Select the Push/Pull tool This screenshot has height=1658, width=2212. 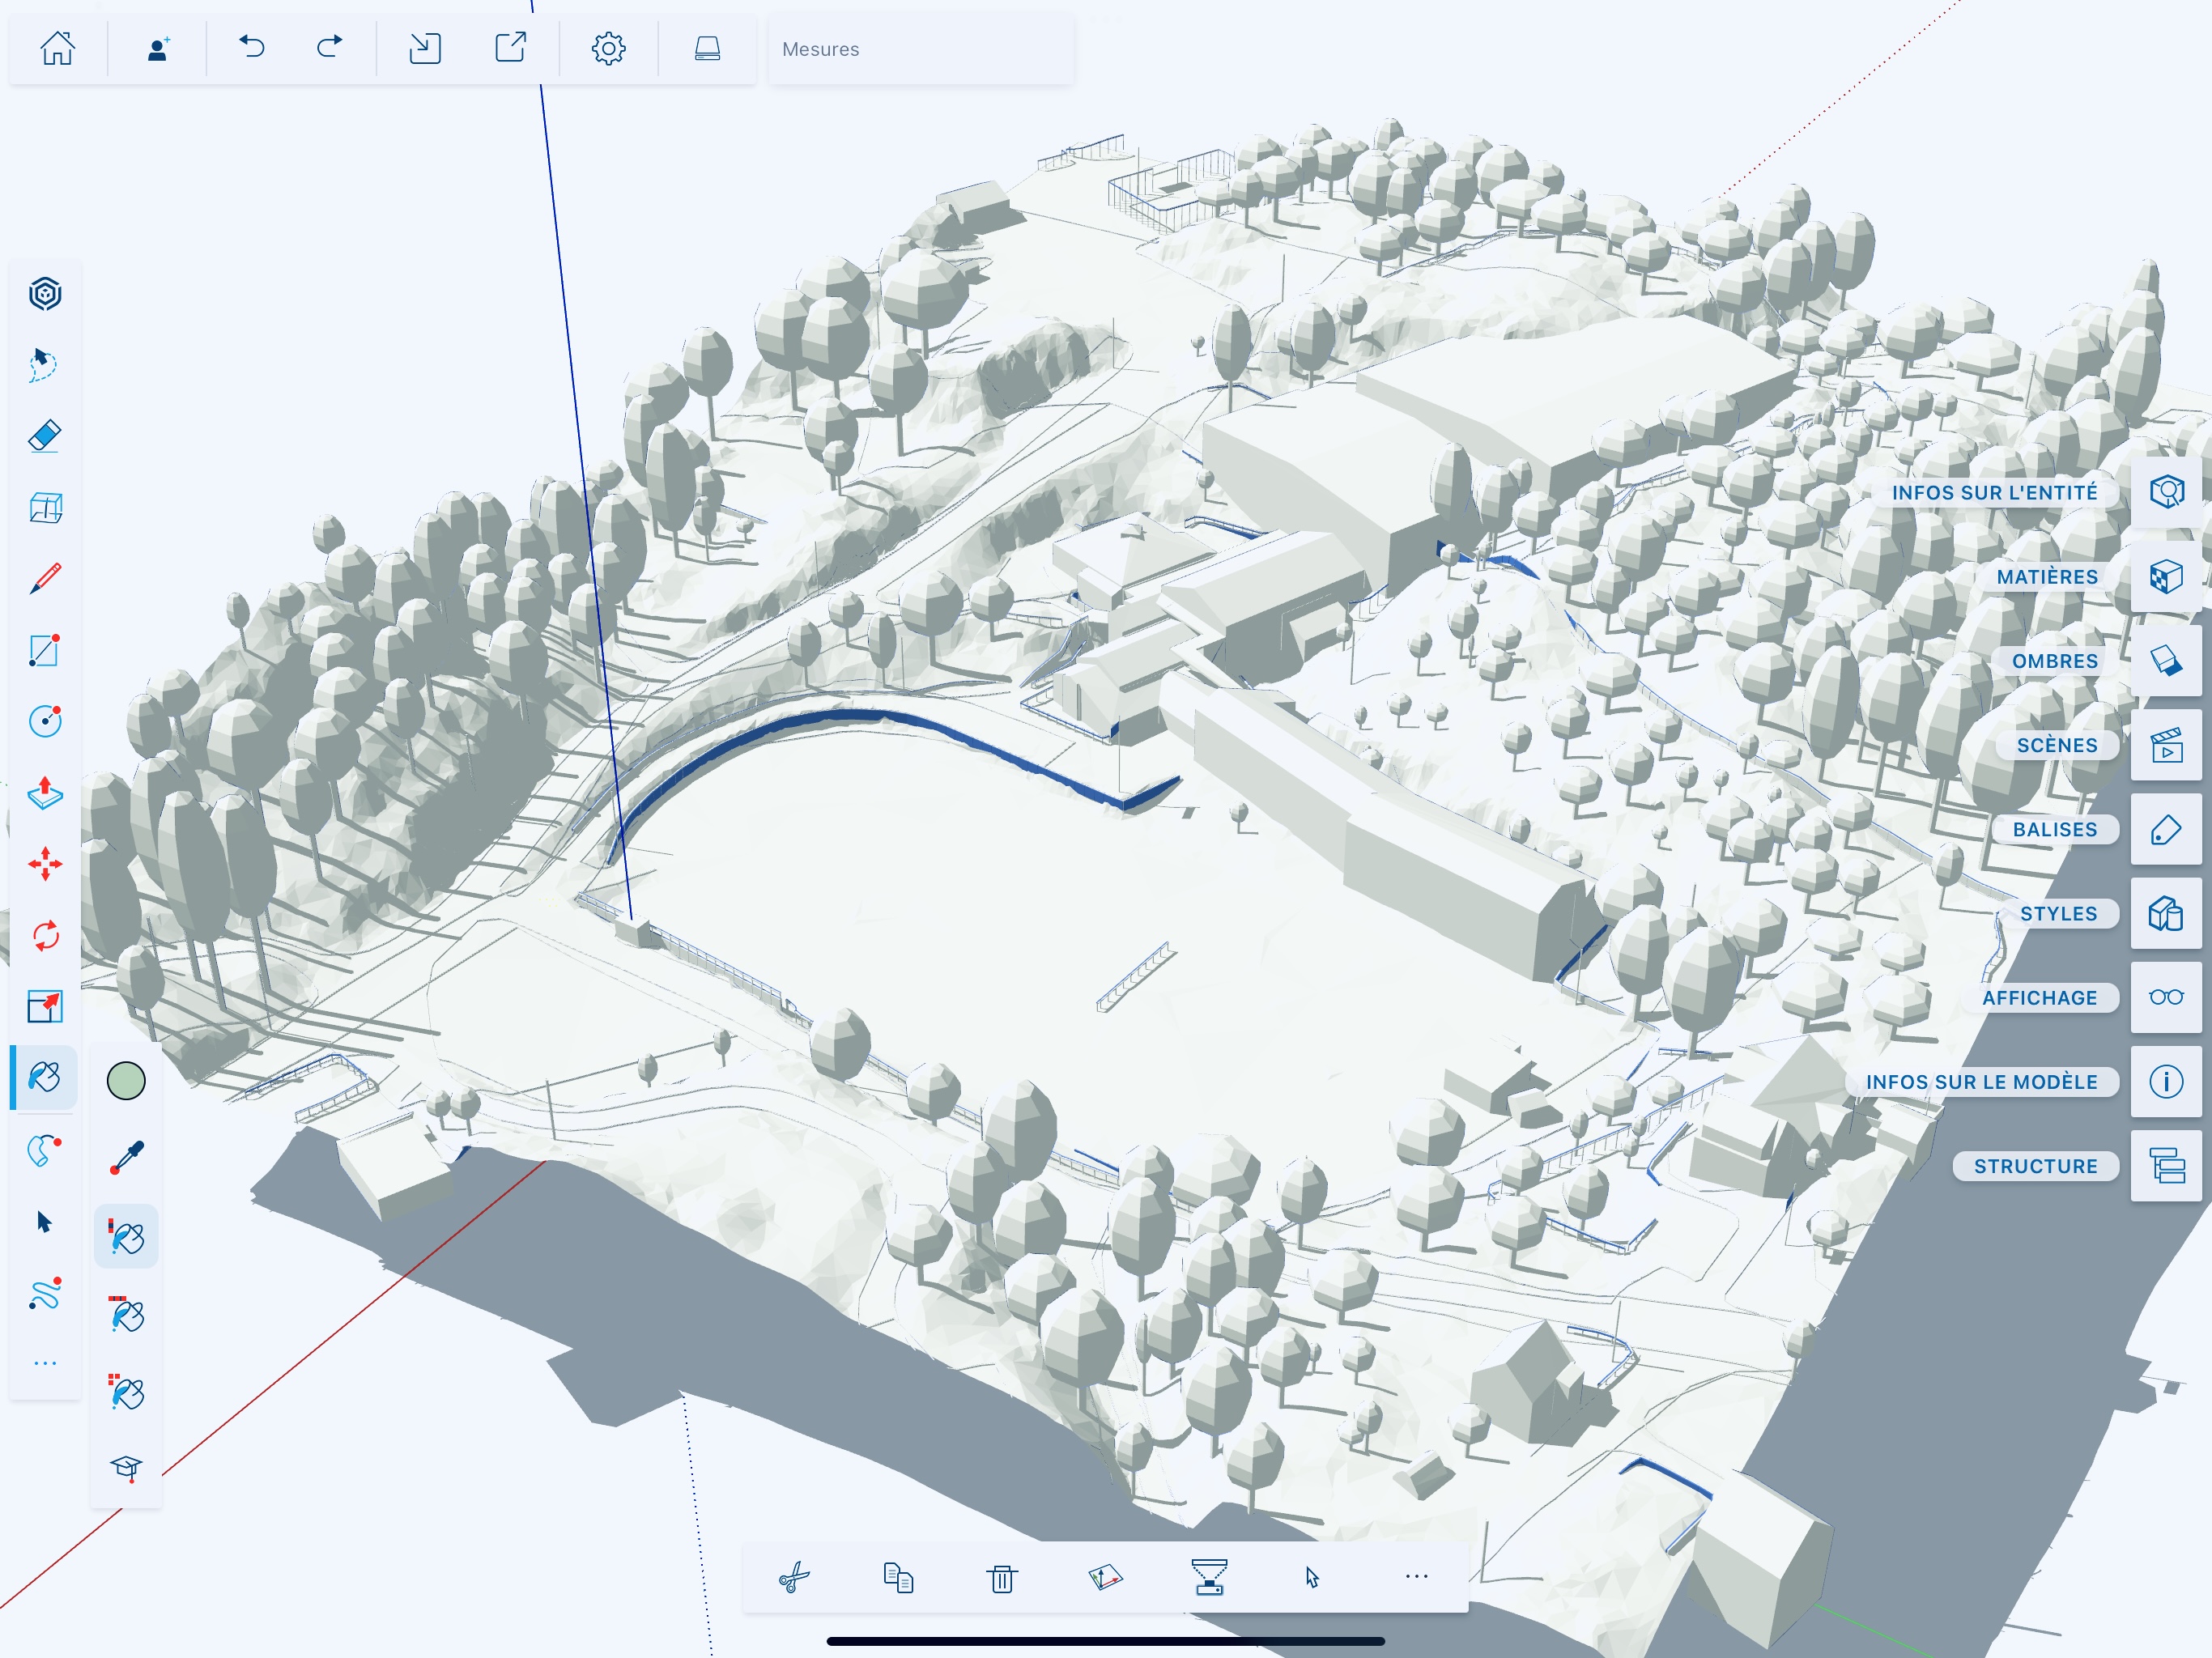click(45, 792)
